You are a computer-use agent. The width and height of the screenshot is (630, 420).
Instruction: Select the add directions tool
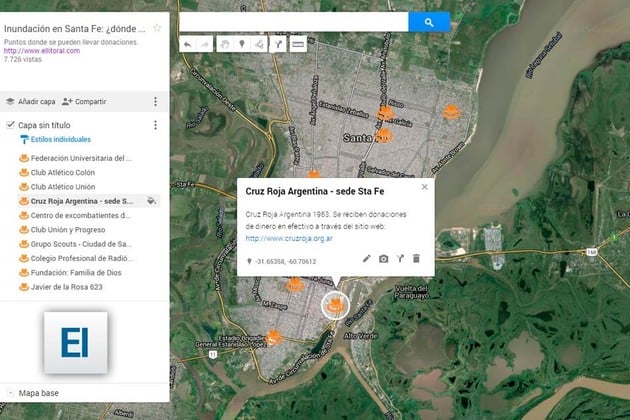(x=278, y=44)
